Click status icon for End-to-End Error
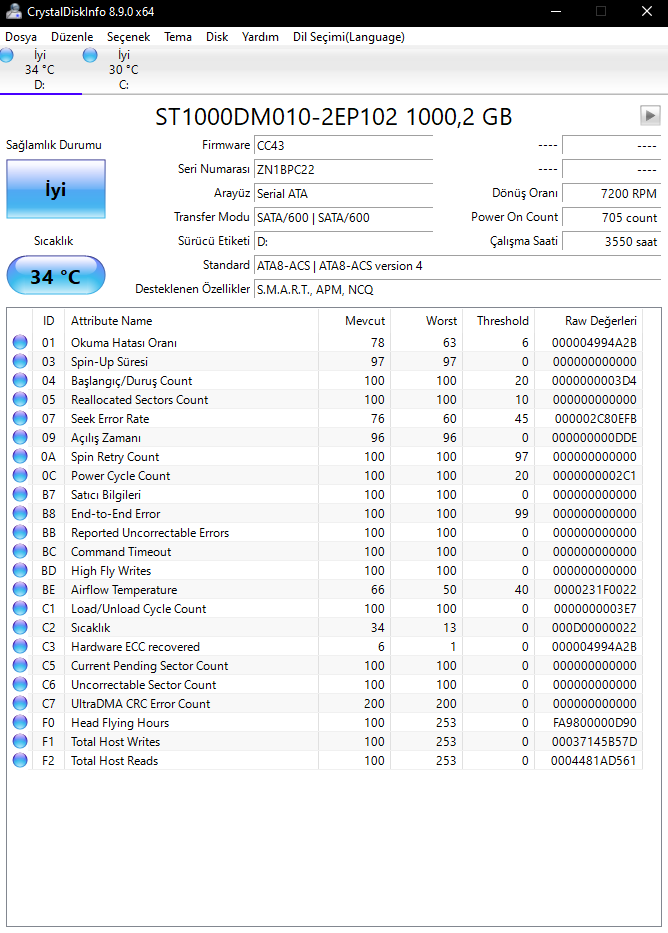The height and width of the screenshot is (933, 668). pyautogui.click(x=20, y=514)
